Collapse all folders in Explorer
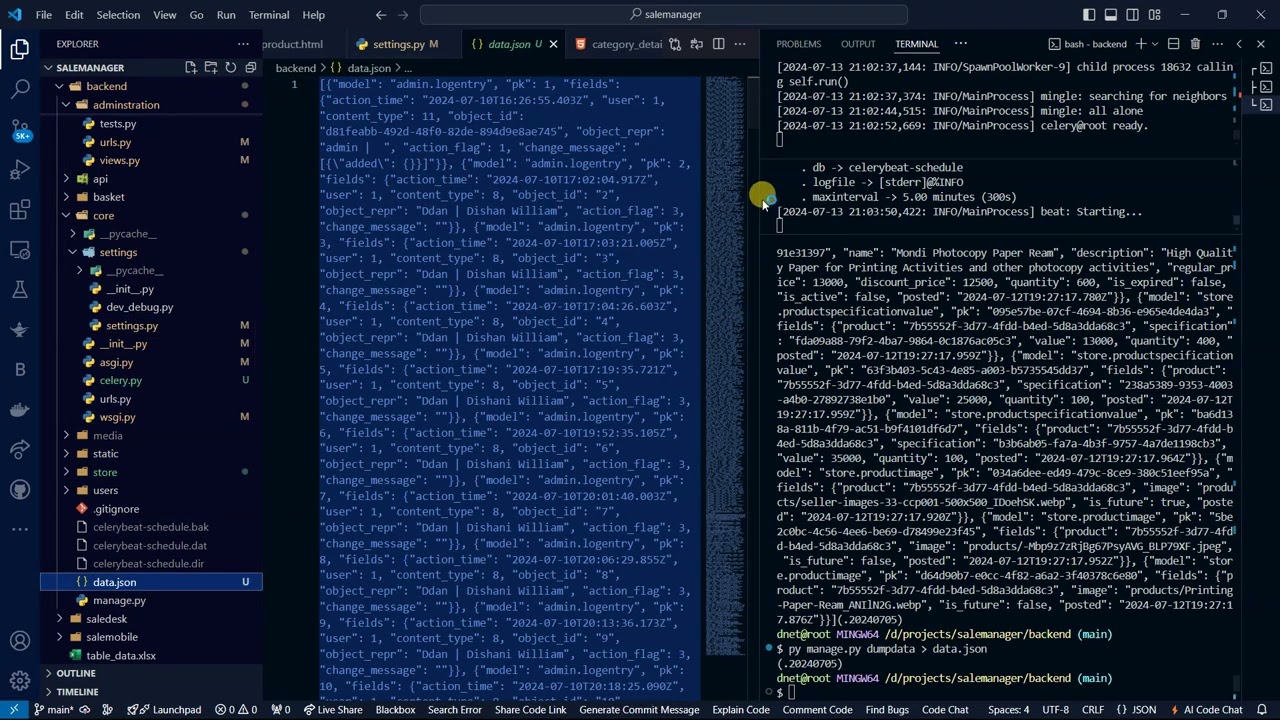 point(251,67)
